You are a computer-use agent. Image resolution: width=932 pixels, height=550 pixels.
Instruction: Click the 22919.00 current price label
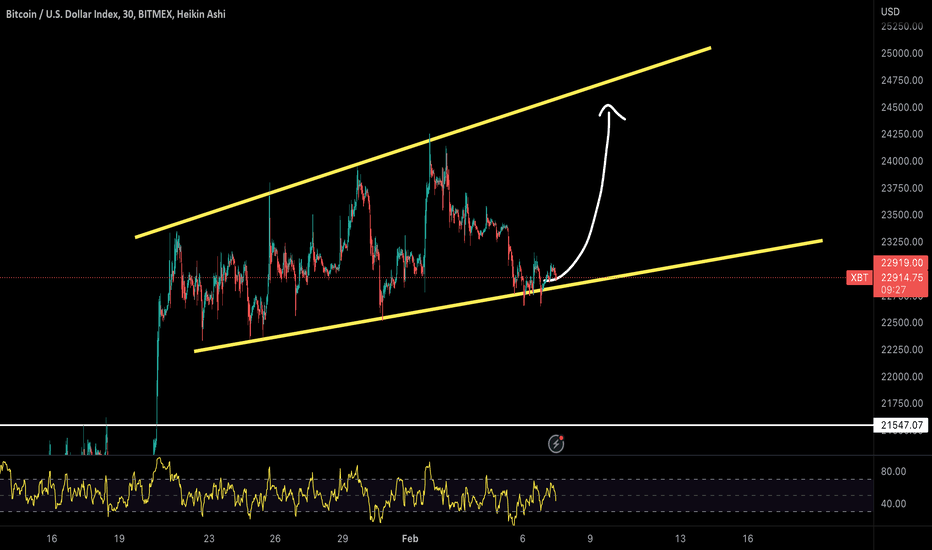[902, 263]
